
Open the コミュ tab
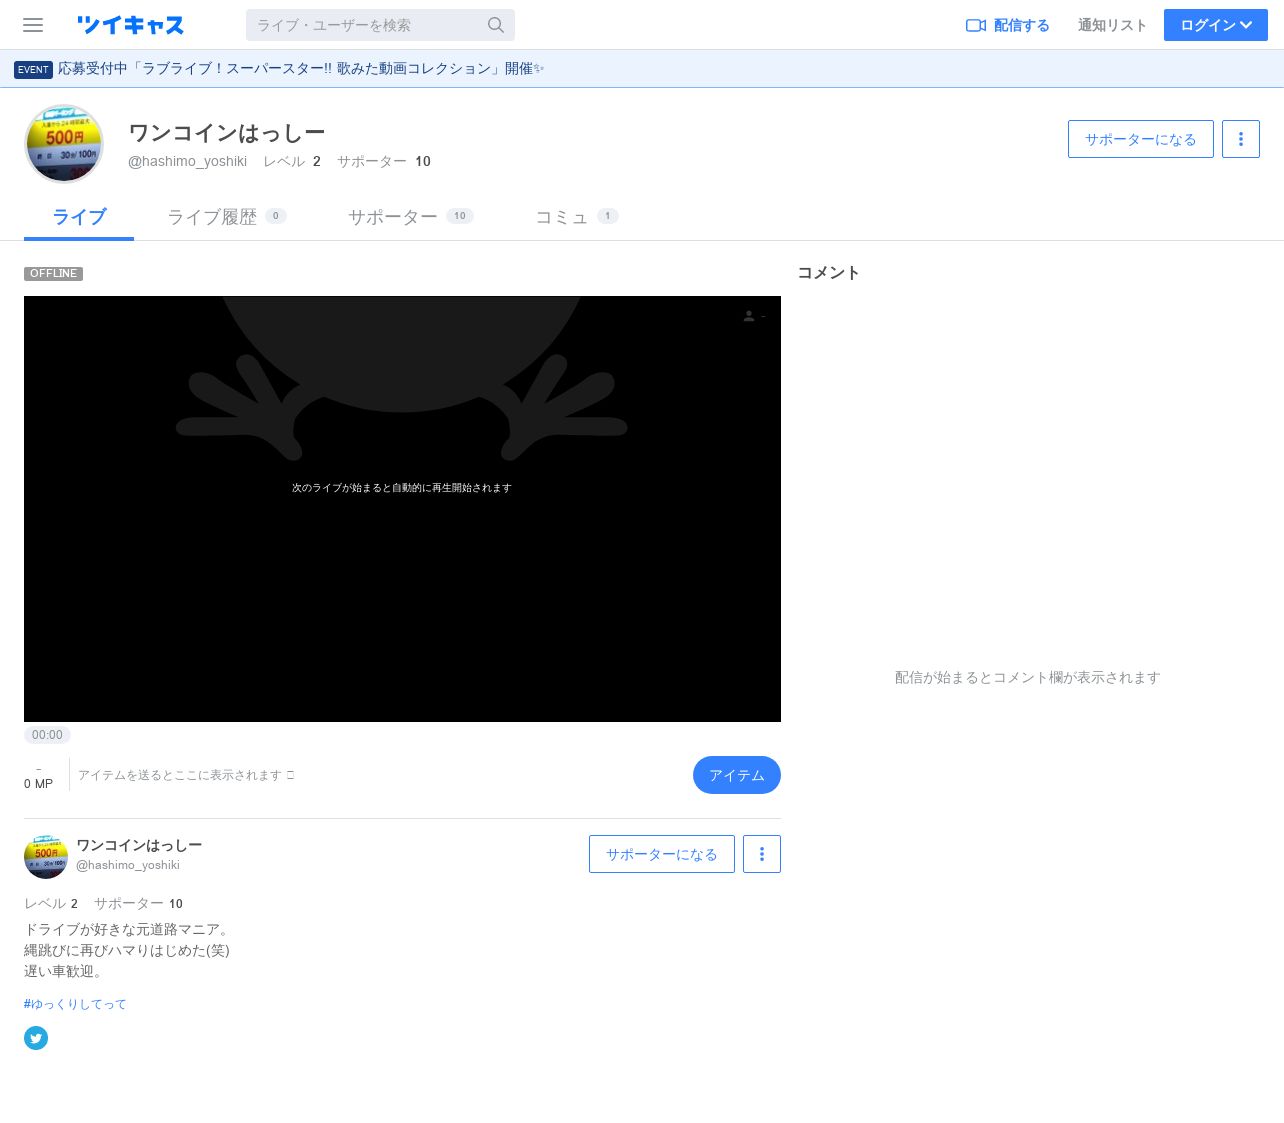(577, 217)
